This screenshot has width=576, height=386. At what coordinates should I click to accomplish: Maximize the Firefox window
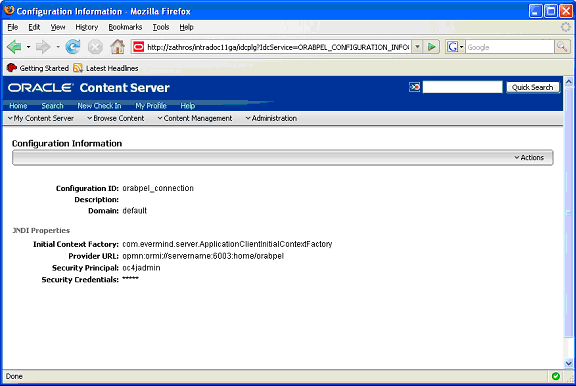551,11
